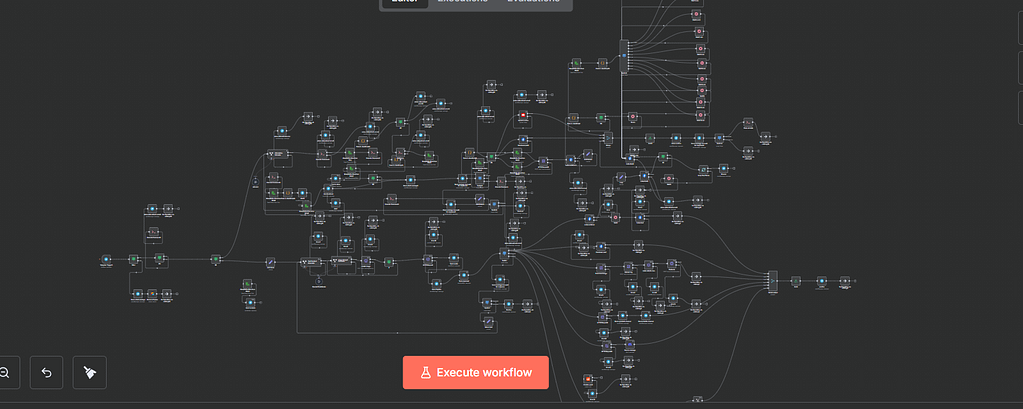Select a pink node in the top-right column

(x=701, y=64)
